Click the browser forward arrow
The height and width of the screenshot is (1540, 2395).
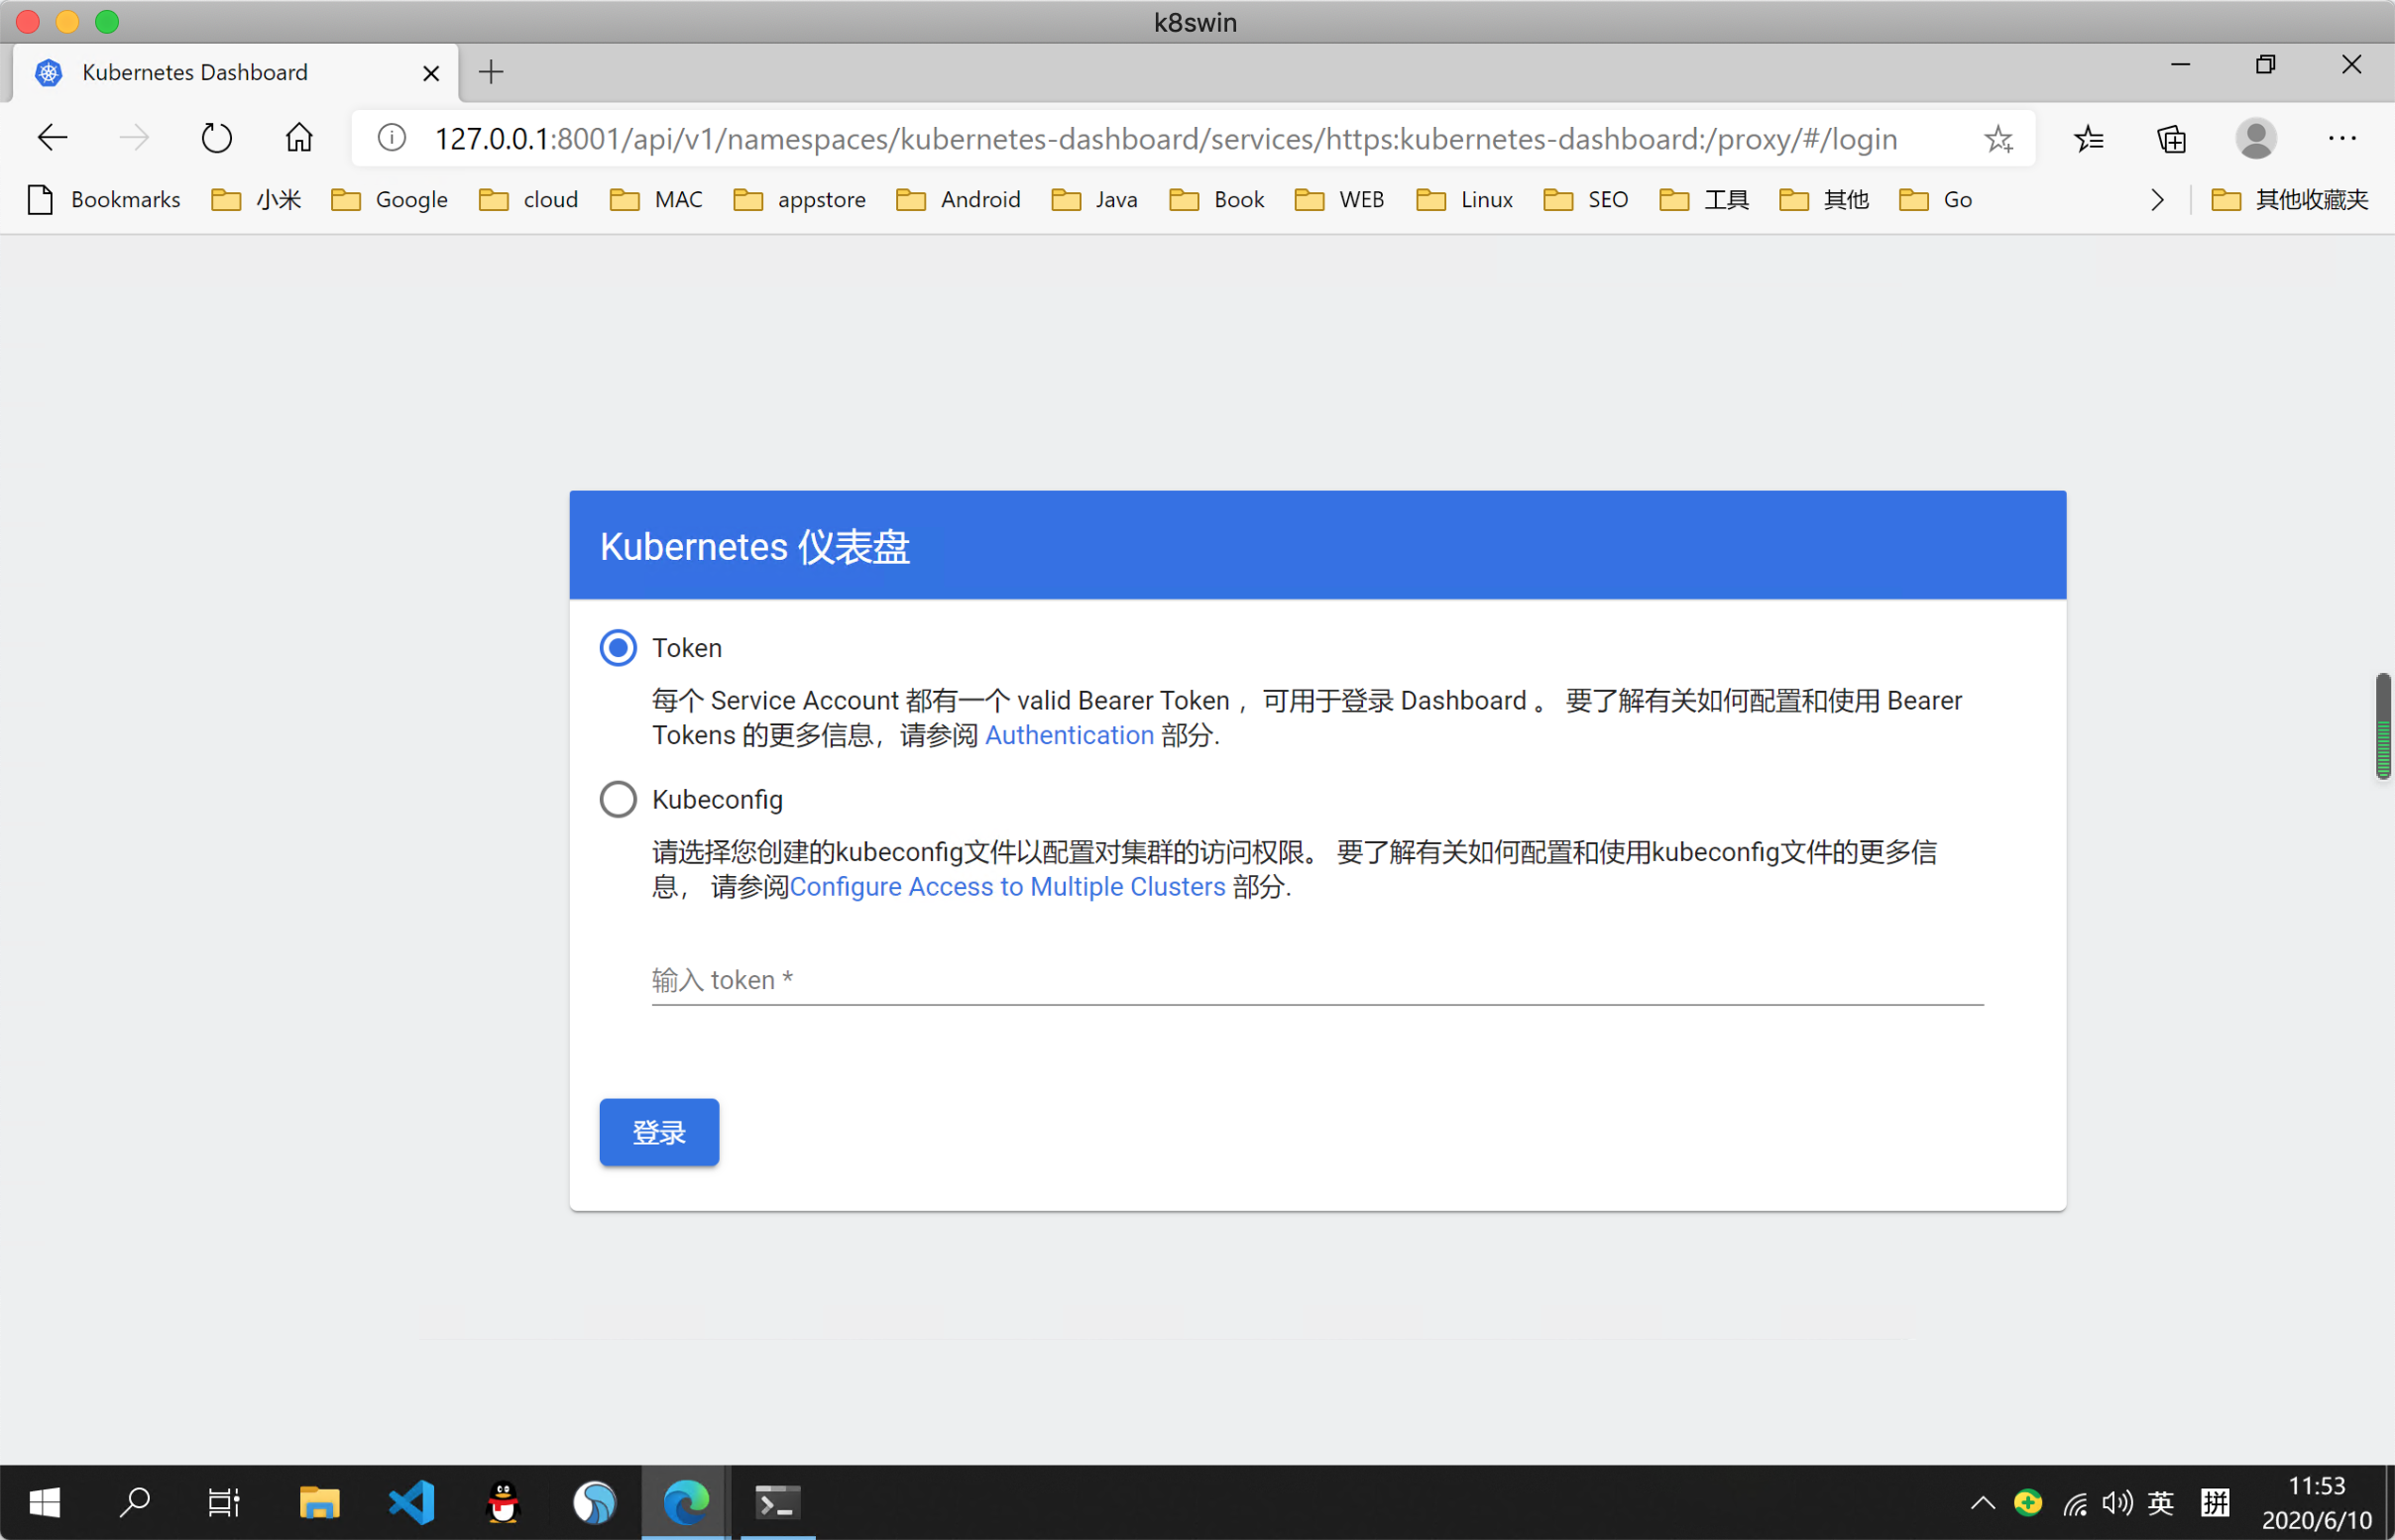pos(134,138)
